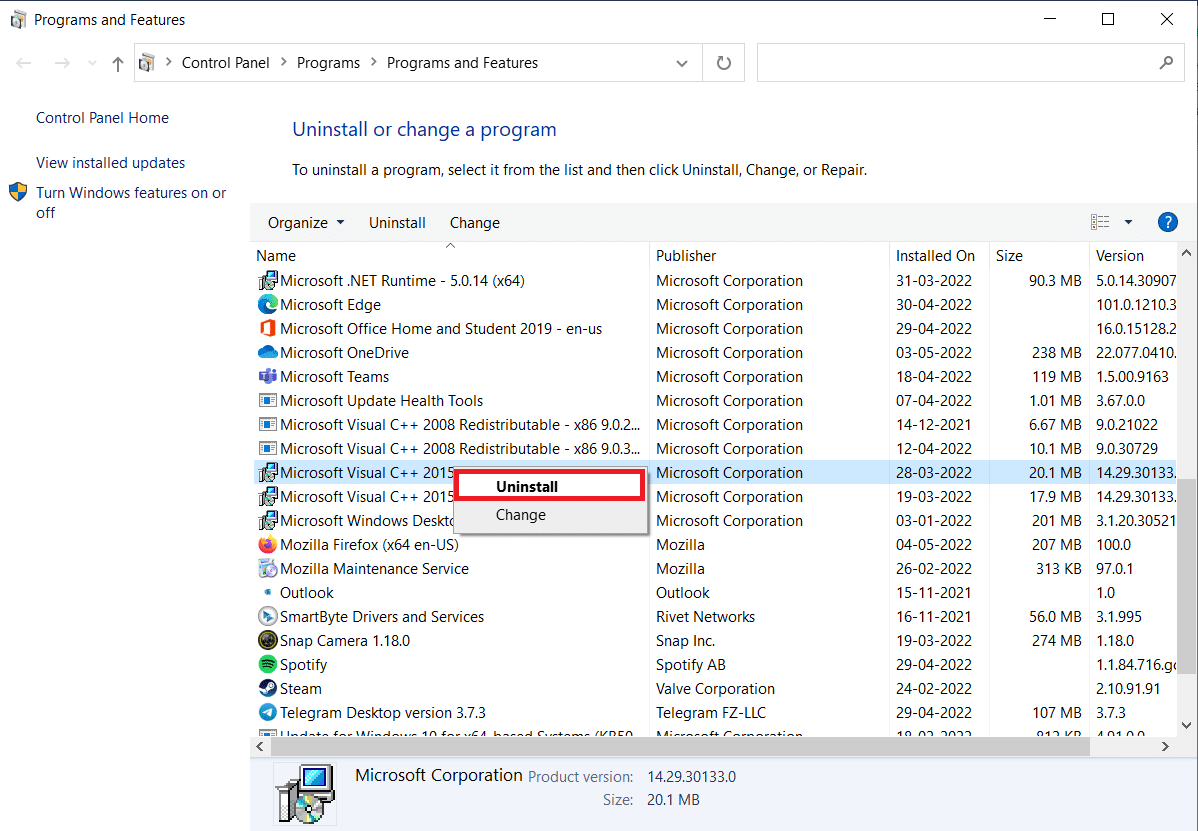Open the Help question mark icon
Viewport: 1198px width, 831px height.
(1167, 222)
